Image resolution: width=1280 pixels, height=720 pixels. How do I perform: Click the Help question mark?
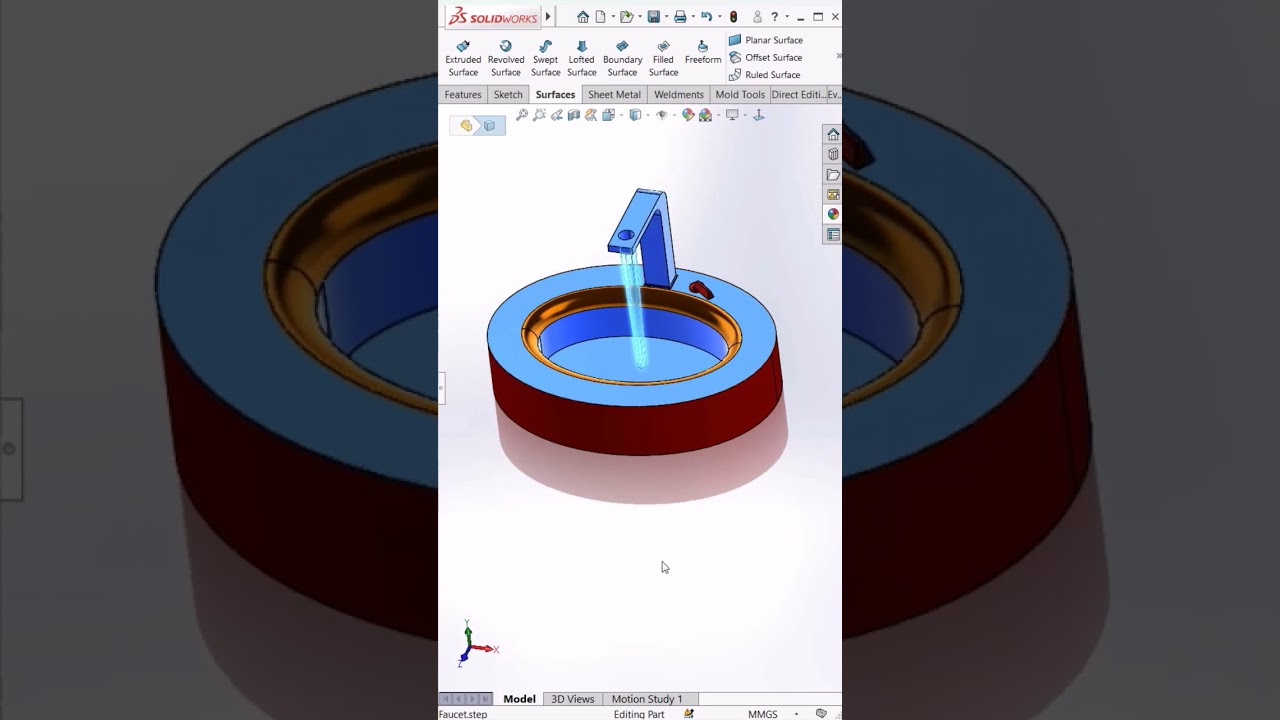[x=775, y=17]
